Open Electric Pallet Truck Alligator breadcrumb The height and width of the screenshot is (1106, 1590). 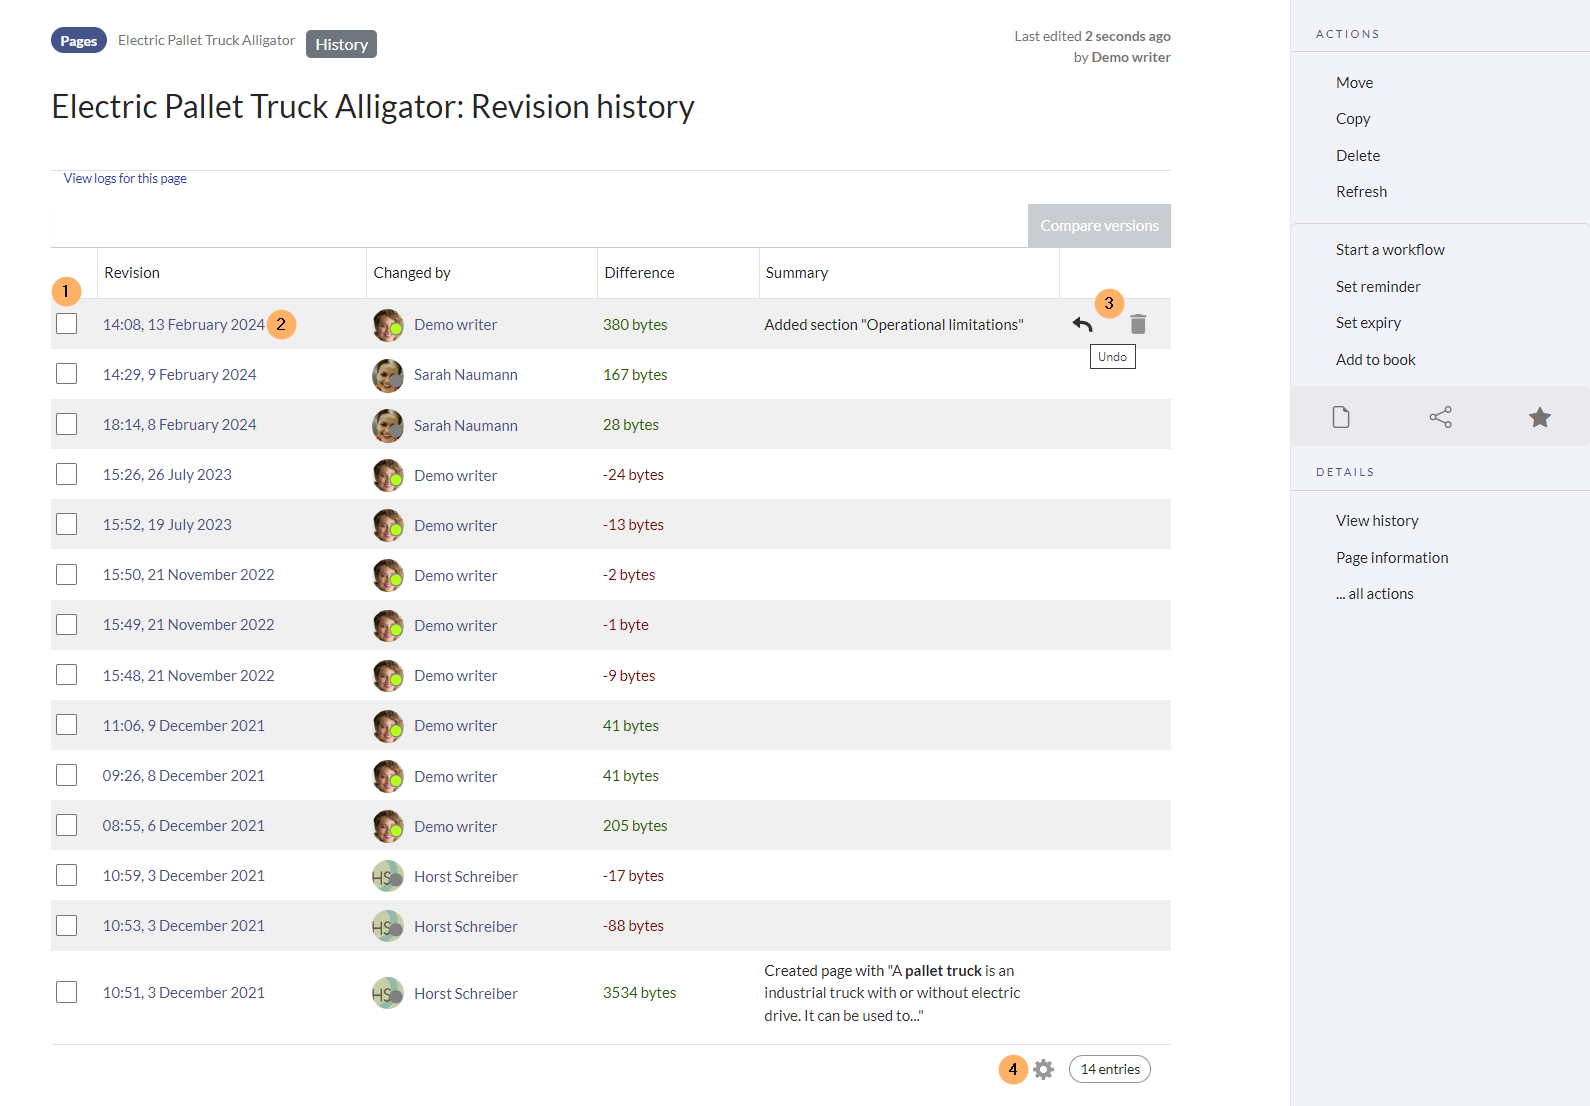(x=206, y=40)
